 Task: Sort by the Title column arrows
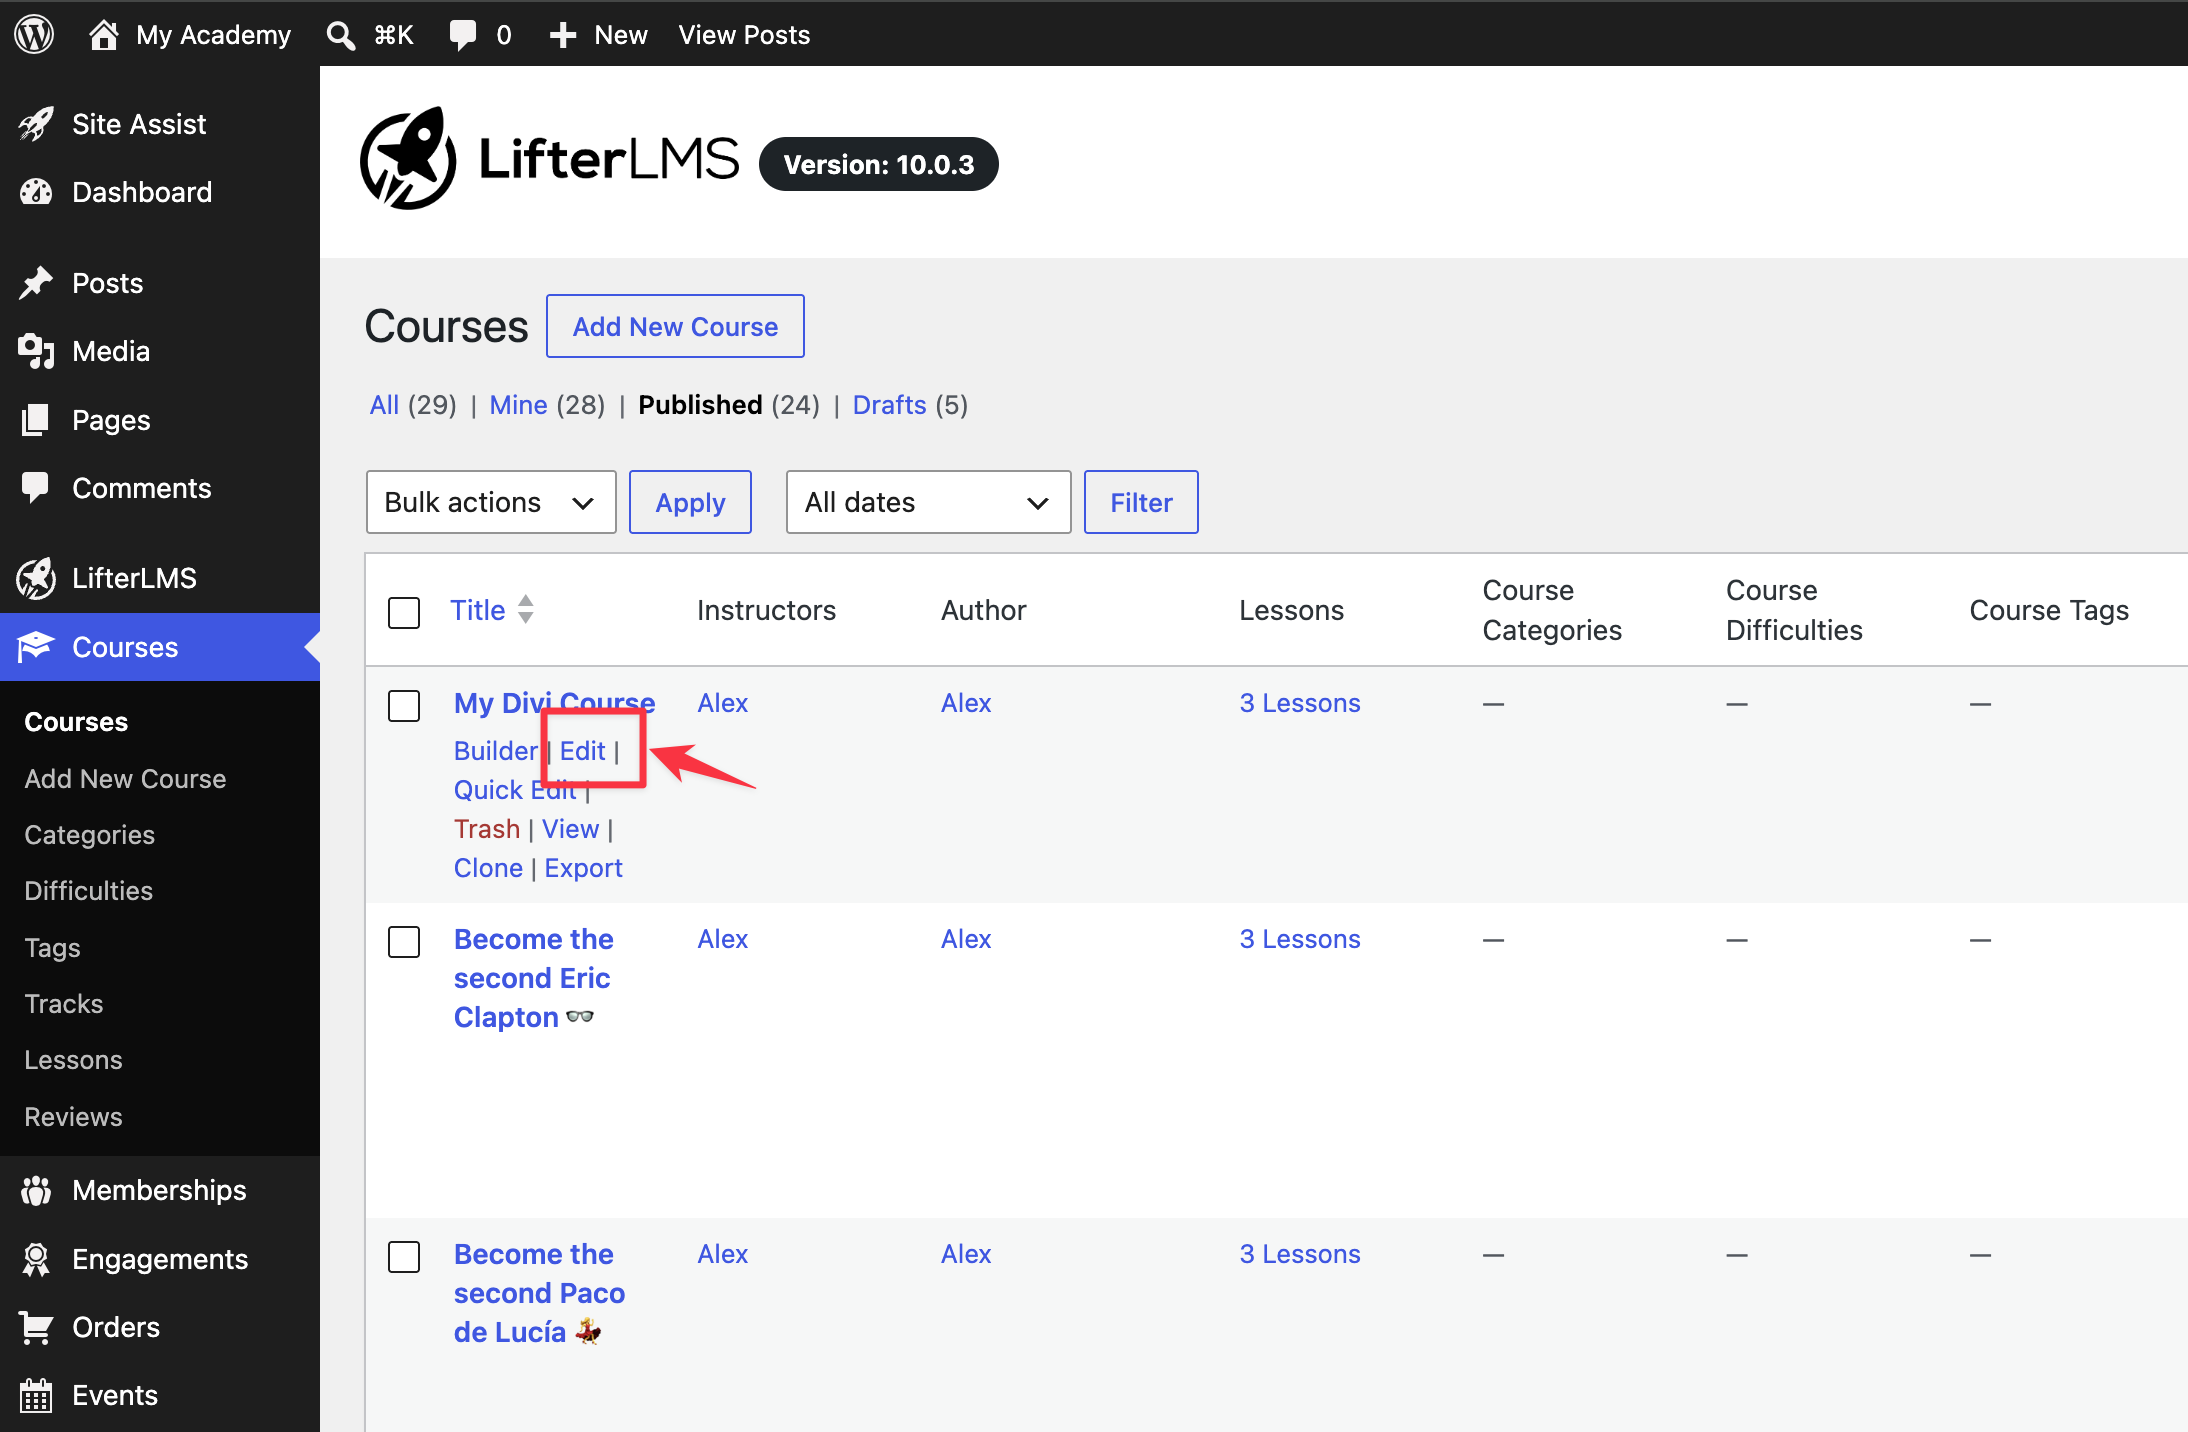click(526, 610)
